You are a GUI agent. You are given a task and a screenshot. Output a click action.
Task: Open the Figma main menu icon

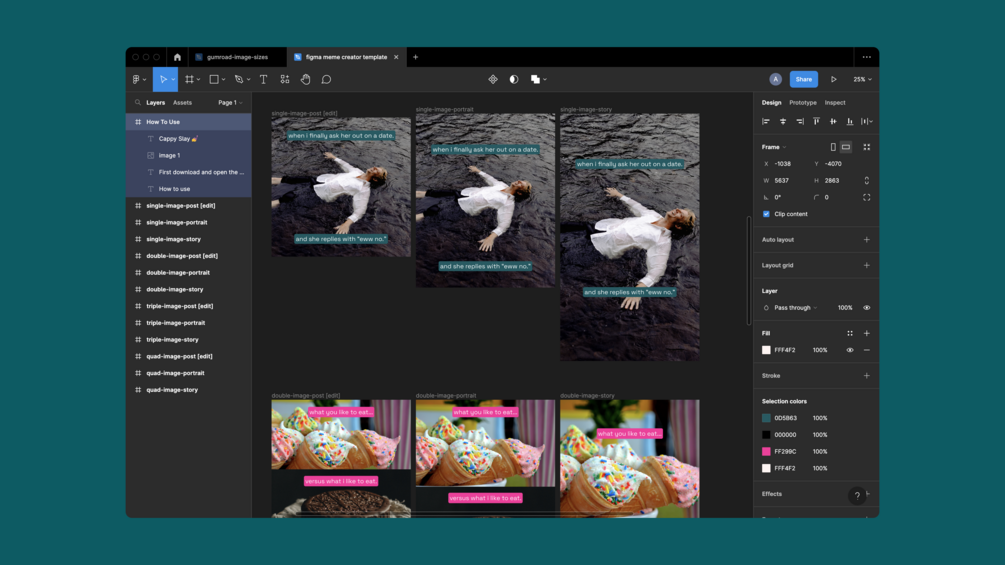[x=136, y=79]
